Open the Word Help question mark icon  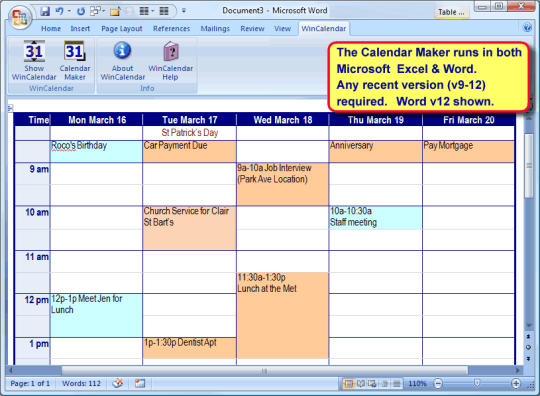pos(527,28)
